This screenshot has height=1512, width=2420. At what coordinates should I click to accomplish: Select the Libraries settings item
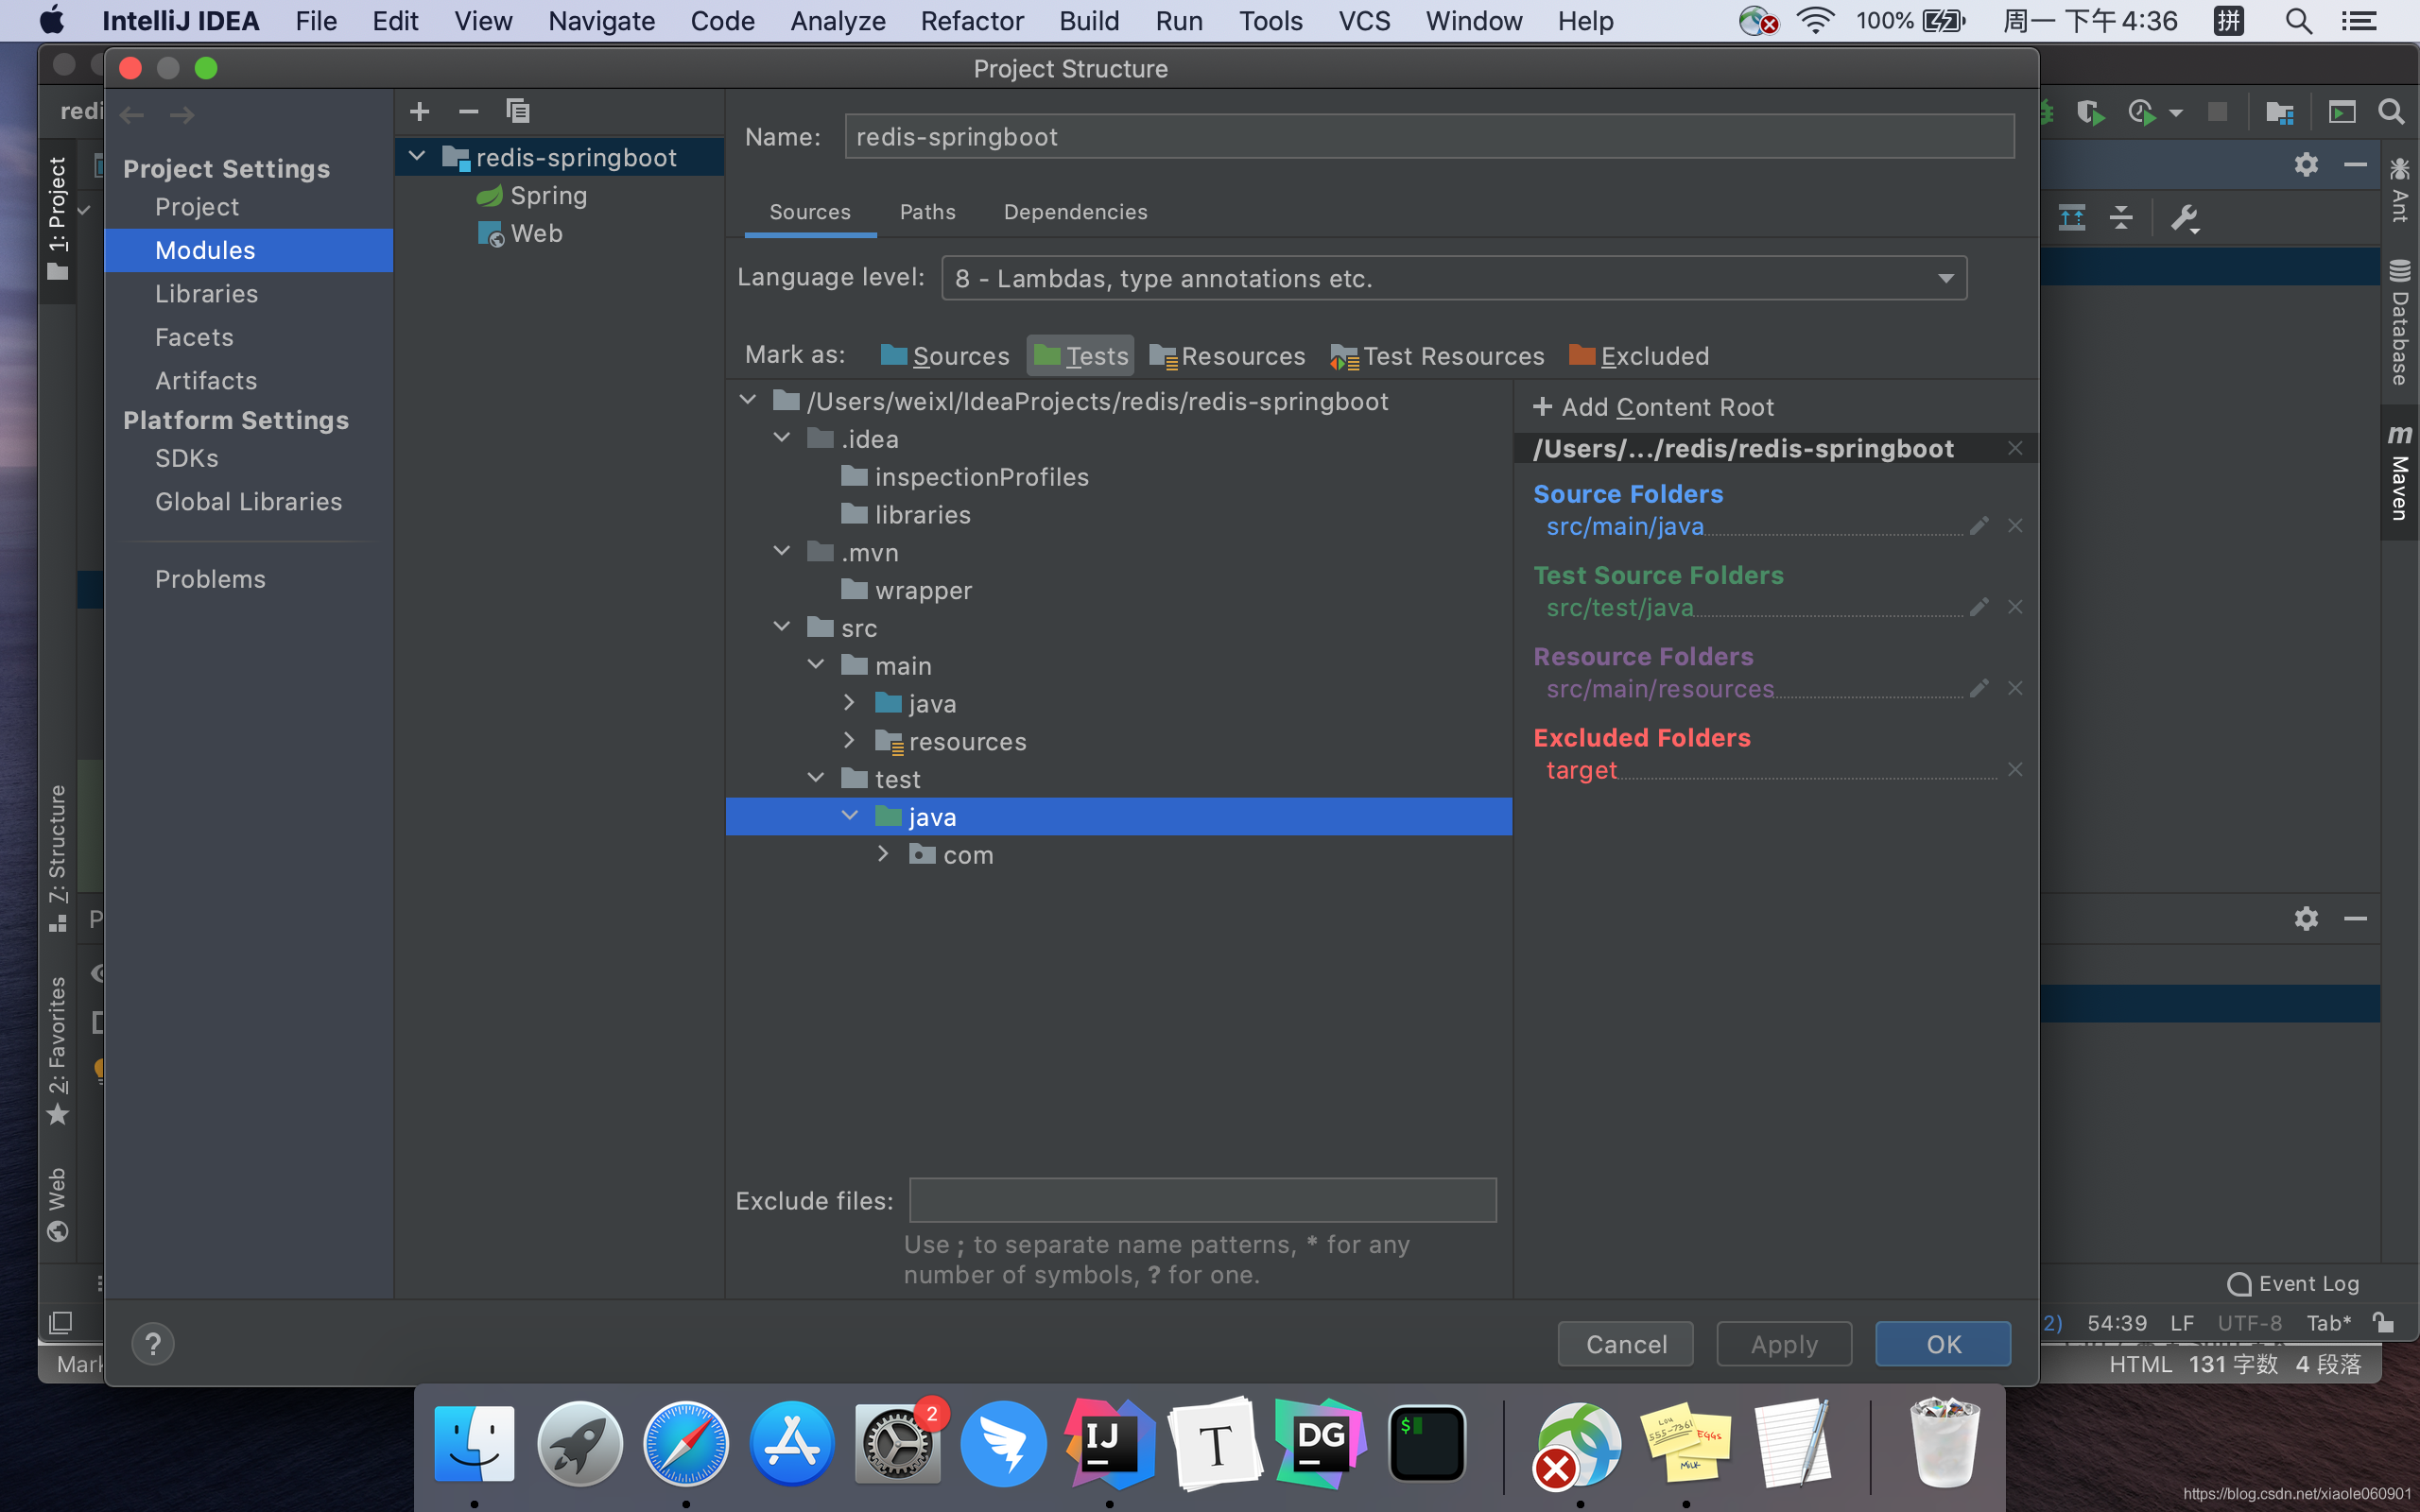[207, 293]
